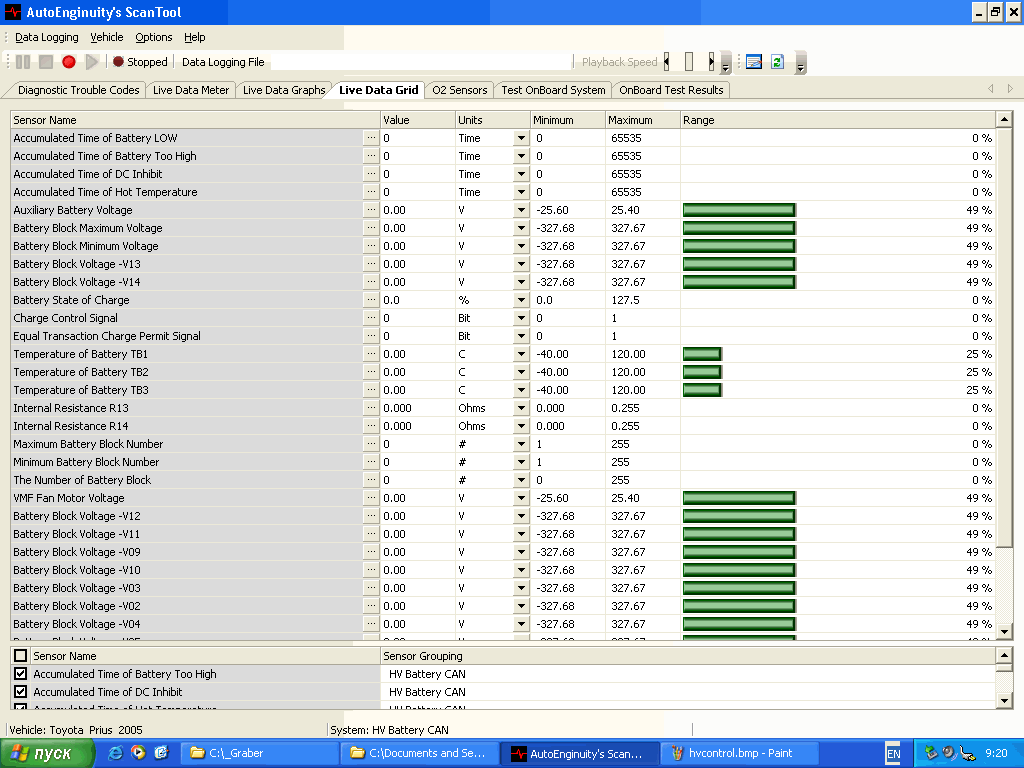Screen dimensions: 1024x768
Task: Expand units dropdown for Temperature of Battery TB1
Action: pos(521,354)
